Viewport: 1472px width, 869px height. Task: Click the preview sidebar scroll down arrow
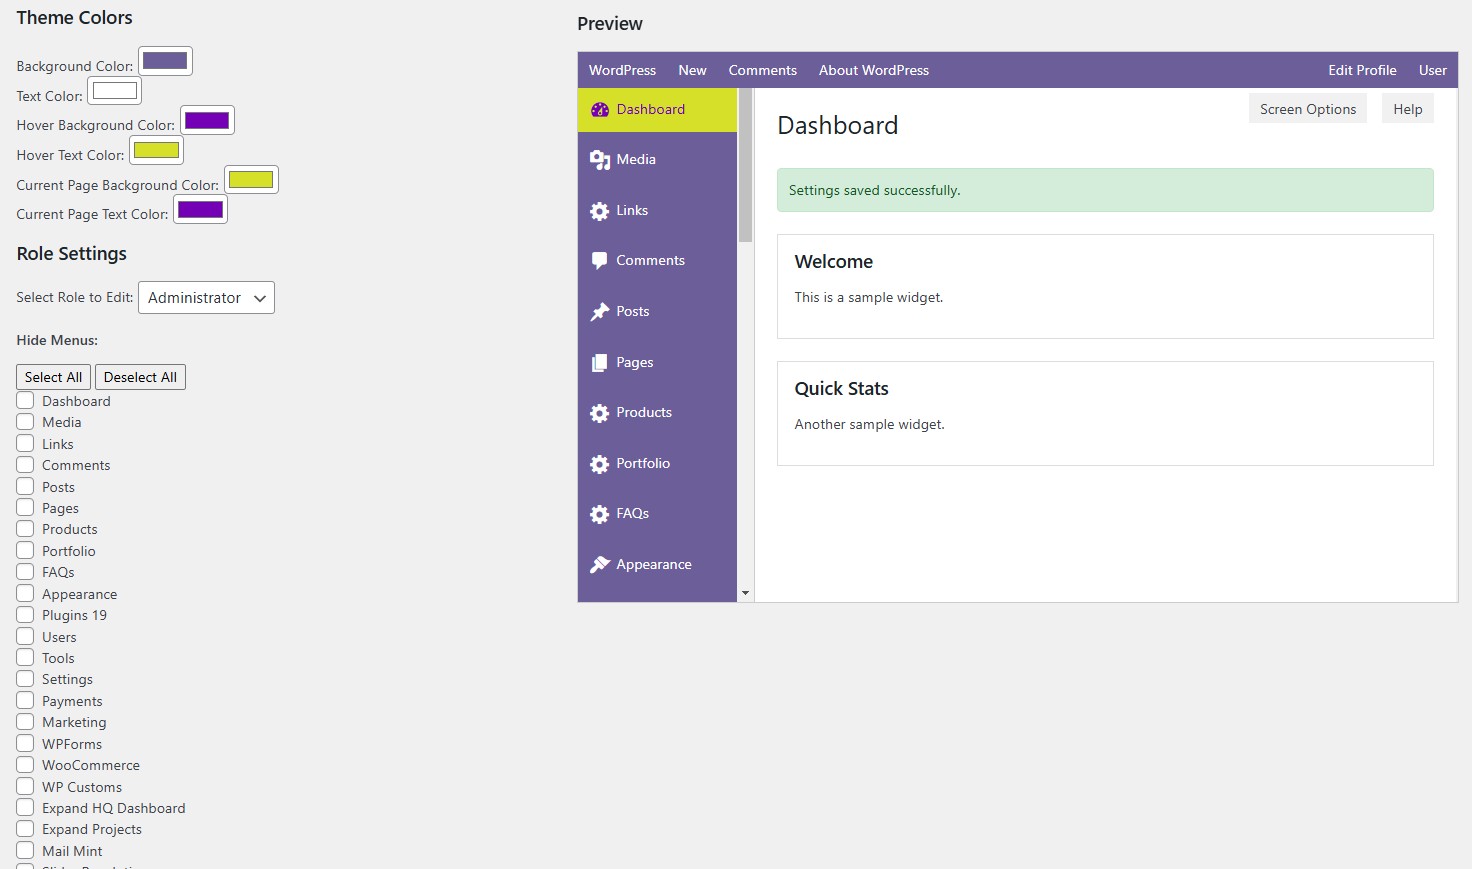pyautogui.click(x=745, y=594)
